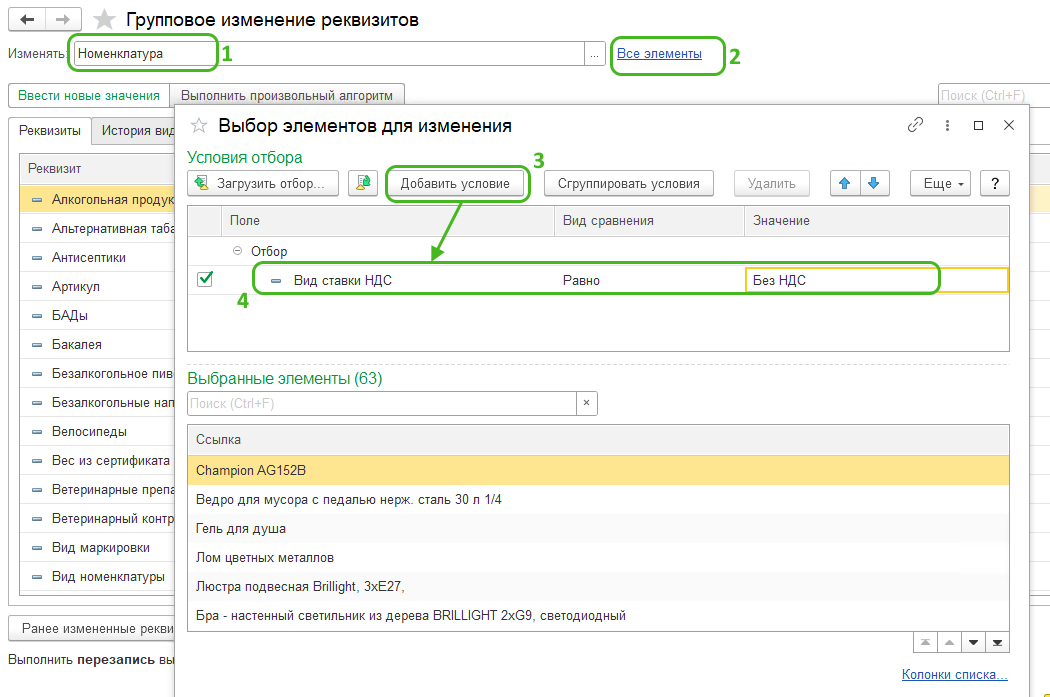Click the Добавить условие button

coord(455,183)
